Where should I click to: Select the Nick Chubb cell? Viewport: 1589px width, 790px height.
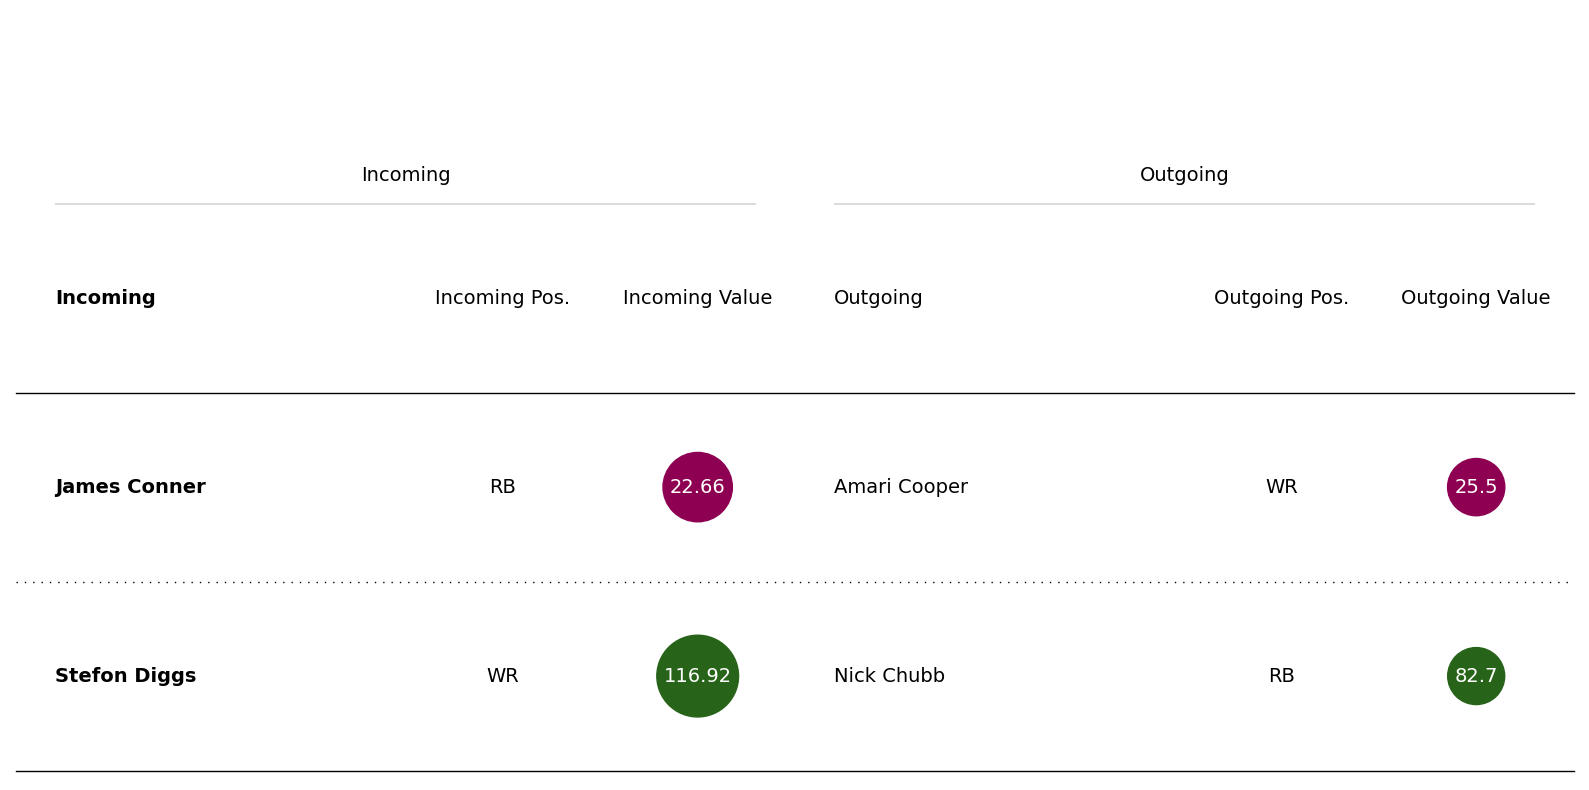click(x=889, y=676)
